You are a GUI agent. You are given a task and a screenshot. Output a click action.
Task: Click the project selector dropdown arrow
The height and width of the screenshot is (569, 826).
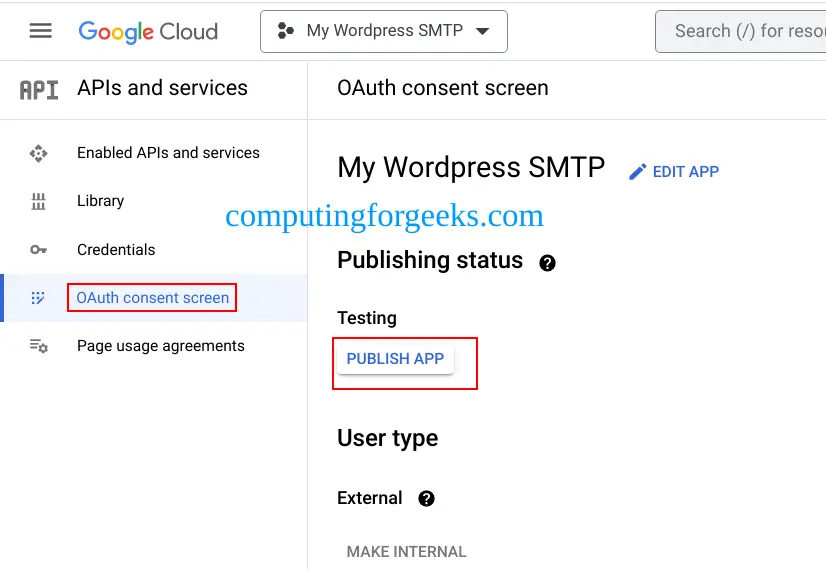482,31
